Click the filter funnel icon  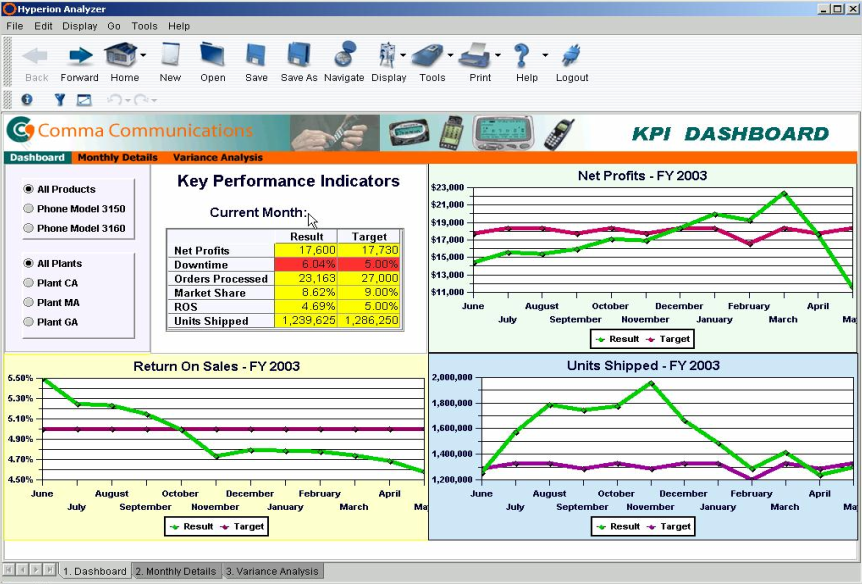(x=59, y=100)
